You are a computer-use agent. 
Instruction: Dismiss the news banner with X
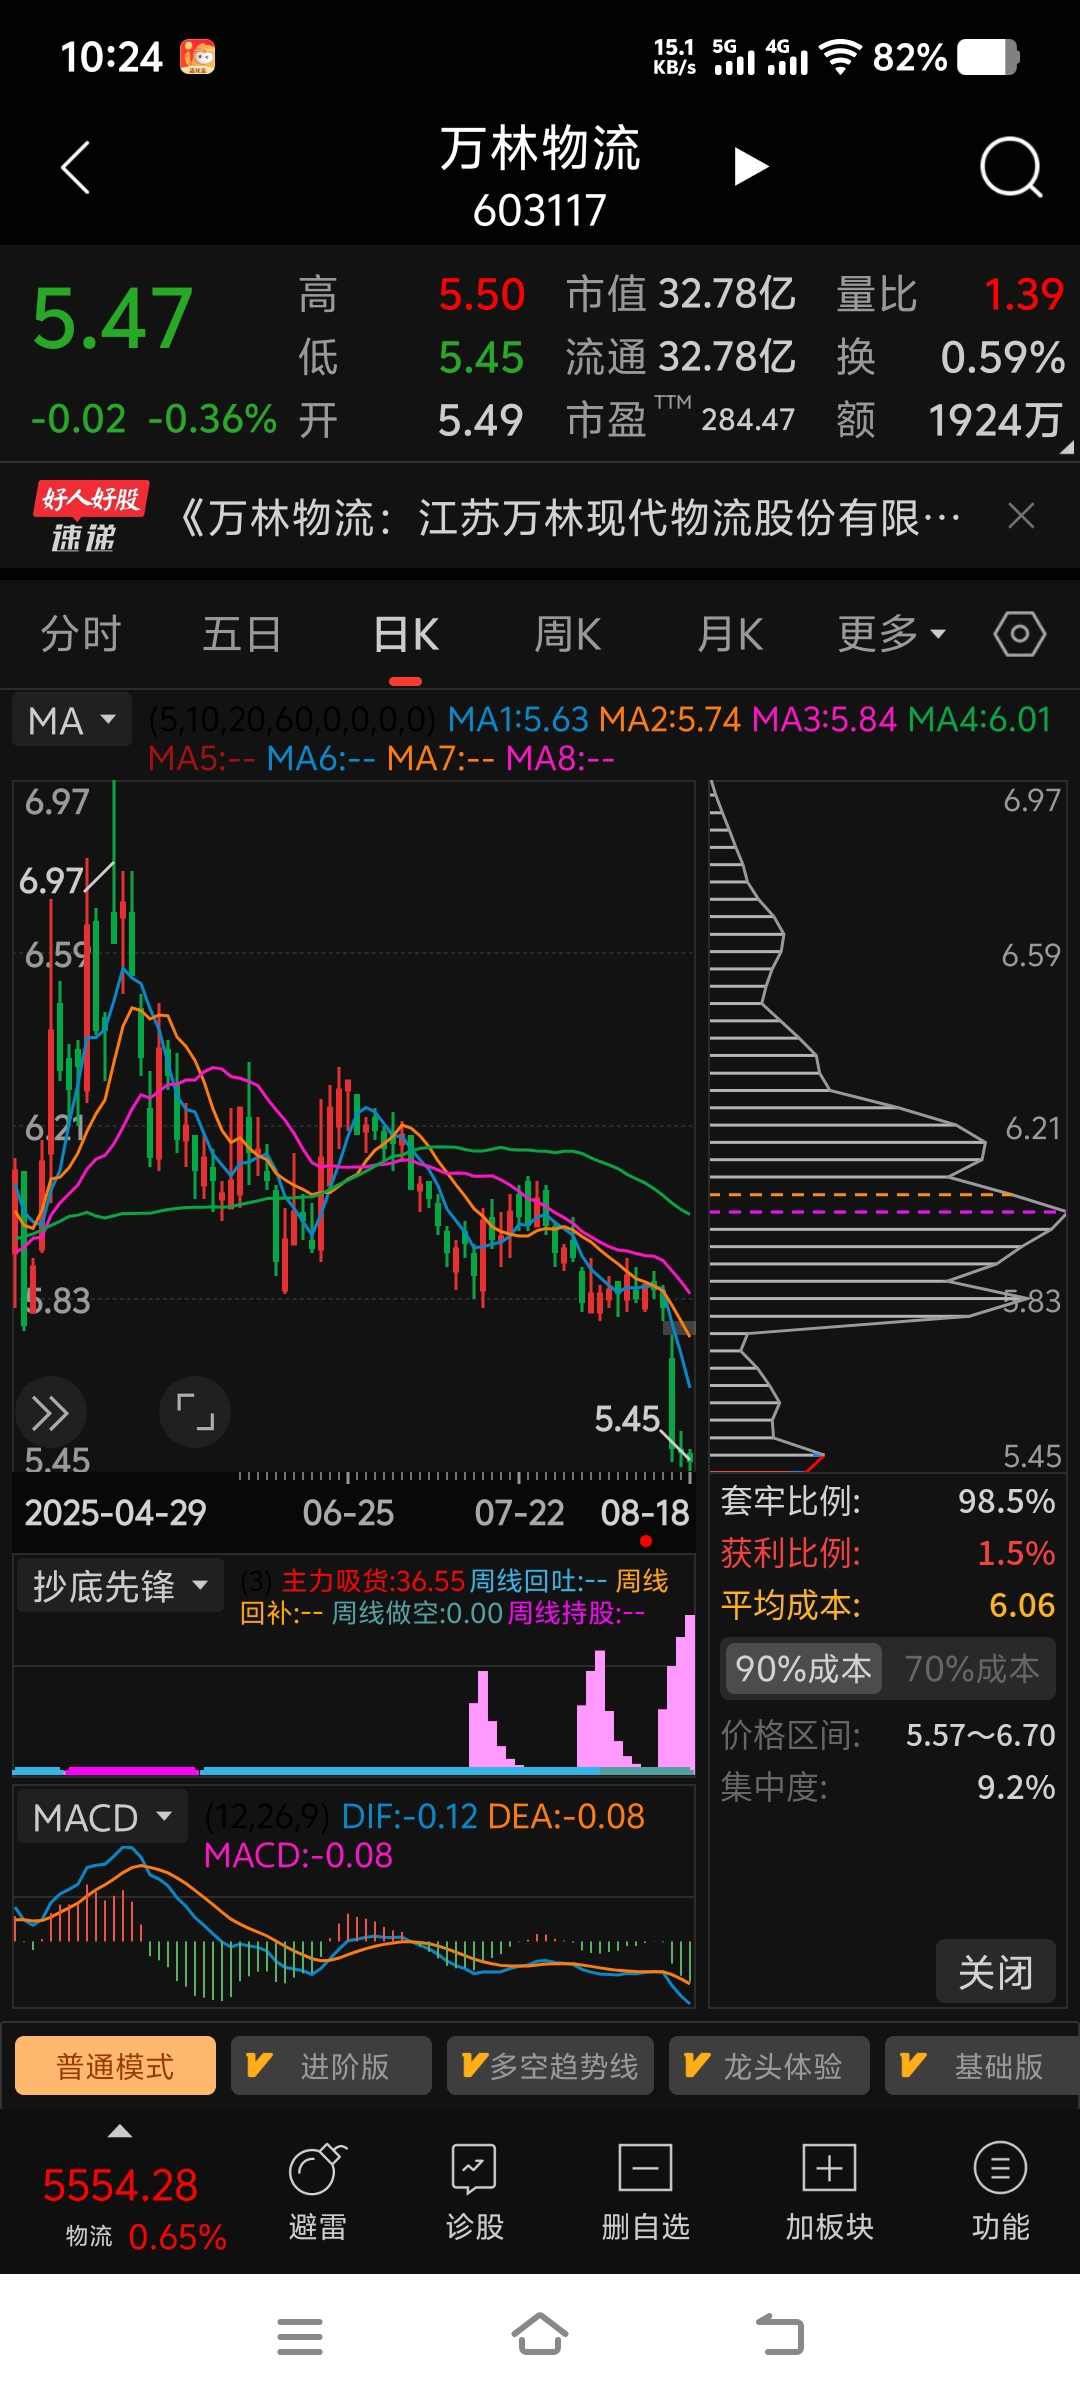(x=1021, y=516)
